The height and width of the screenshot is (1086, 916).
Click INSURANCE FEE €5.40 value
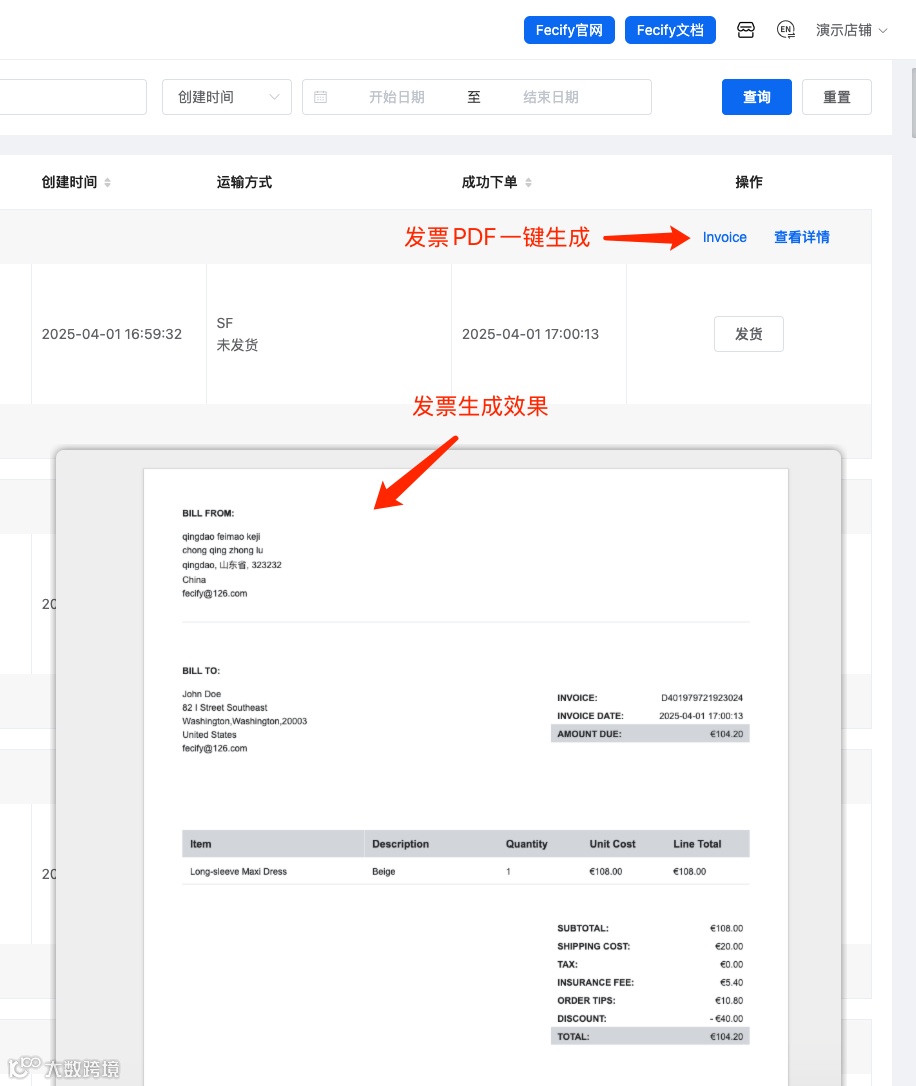click(x=731, y=982)
